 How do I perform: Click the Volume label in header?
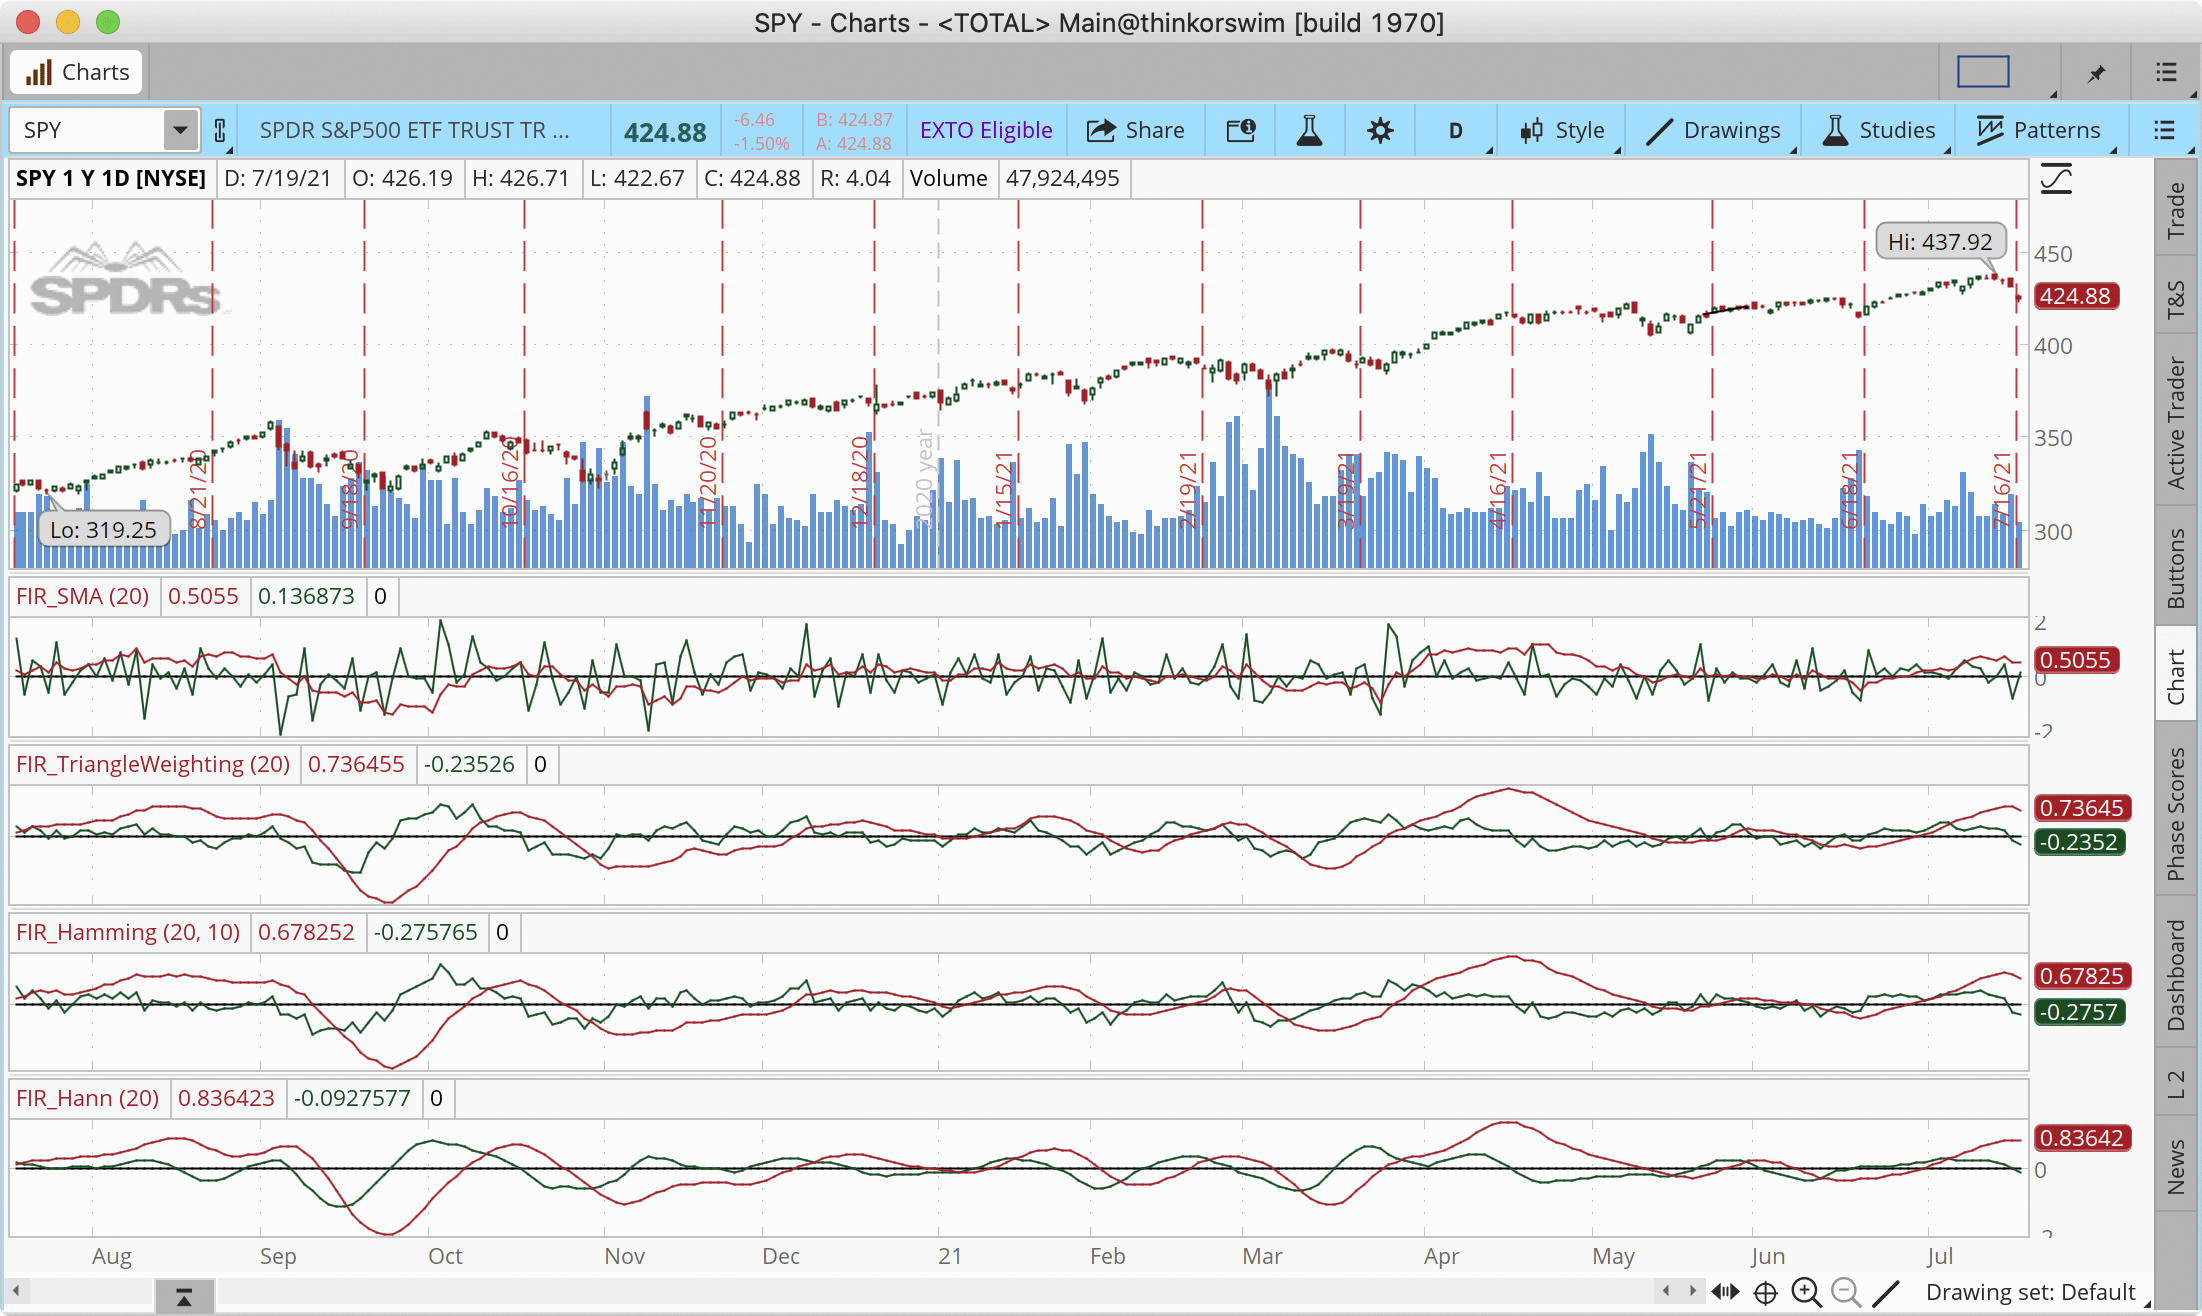click(x=948, y=178)
